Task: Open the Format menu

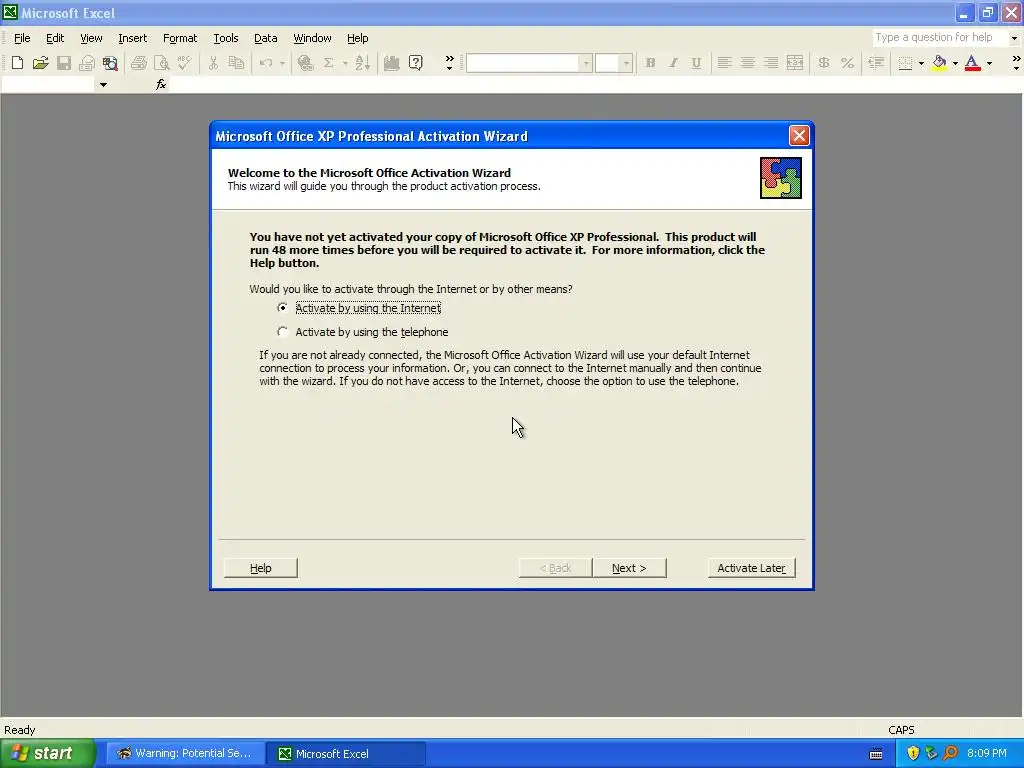Action: (x=180, y=38)
